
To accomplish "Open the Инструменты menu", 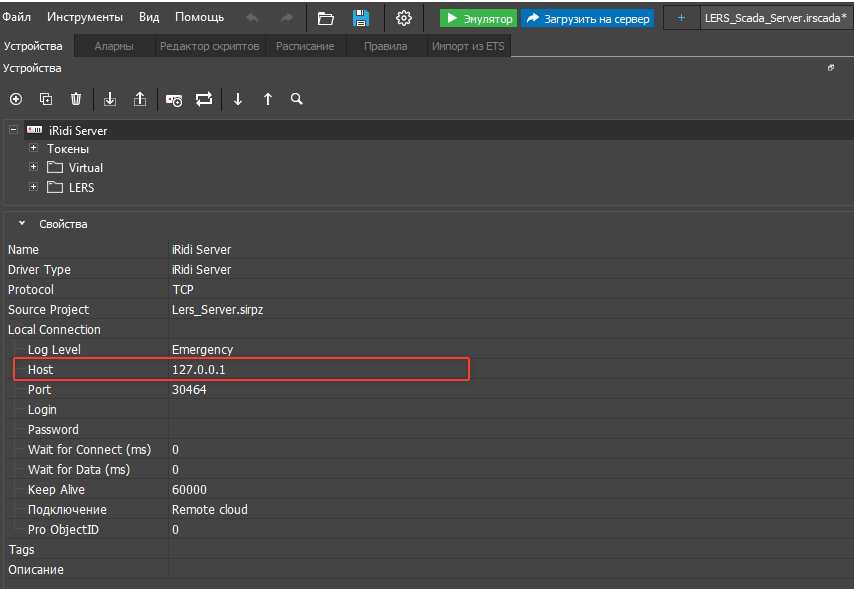I will coord(85,18).
